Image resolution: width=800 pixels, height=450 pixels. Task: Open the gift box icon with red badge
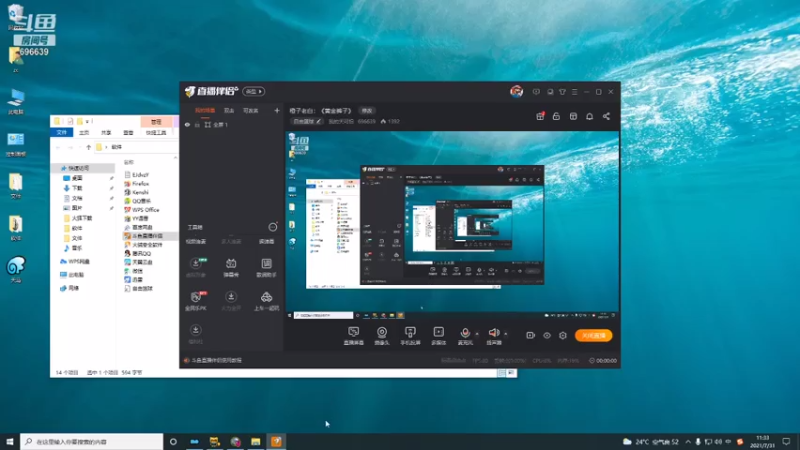[540, 116]
